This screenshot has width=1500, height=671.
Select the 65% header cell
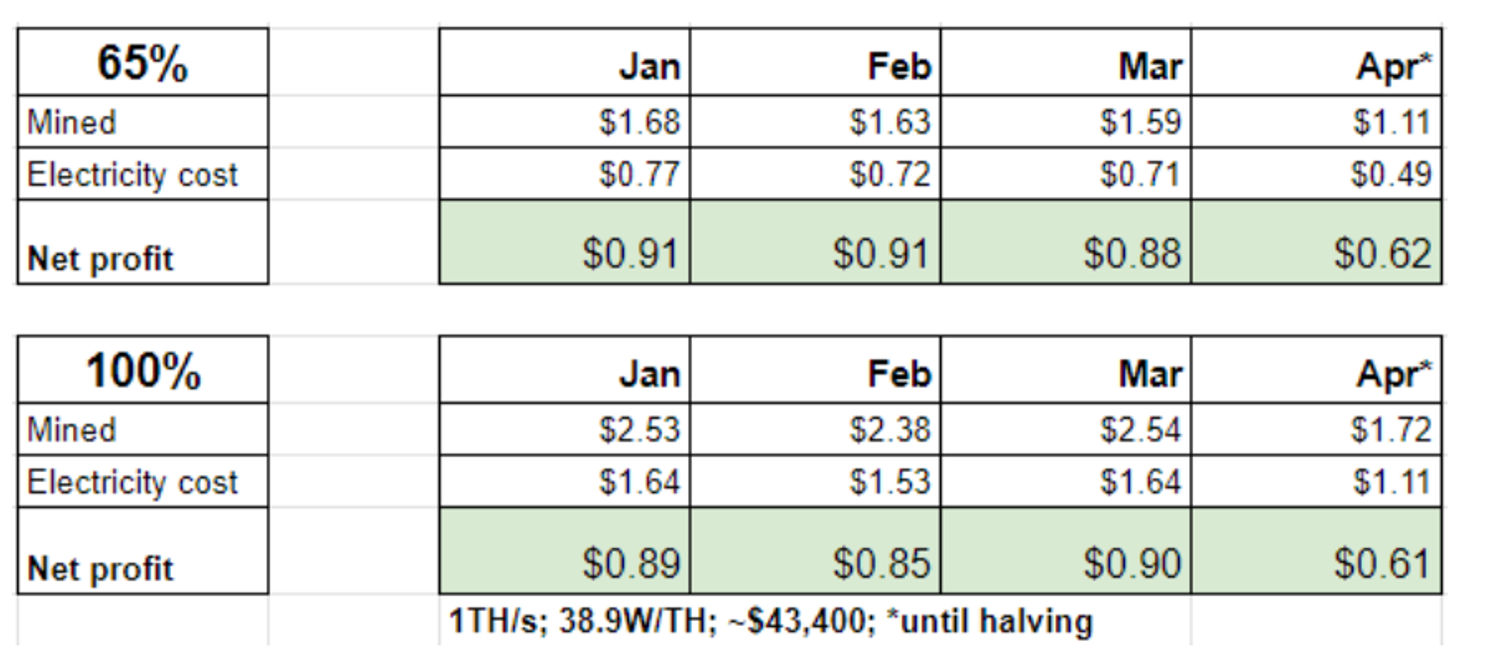point(143,62)
